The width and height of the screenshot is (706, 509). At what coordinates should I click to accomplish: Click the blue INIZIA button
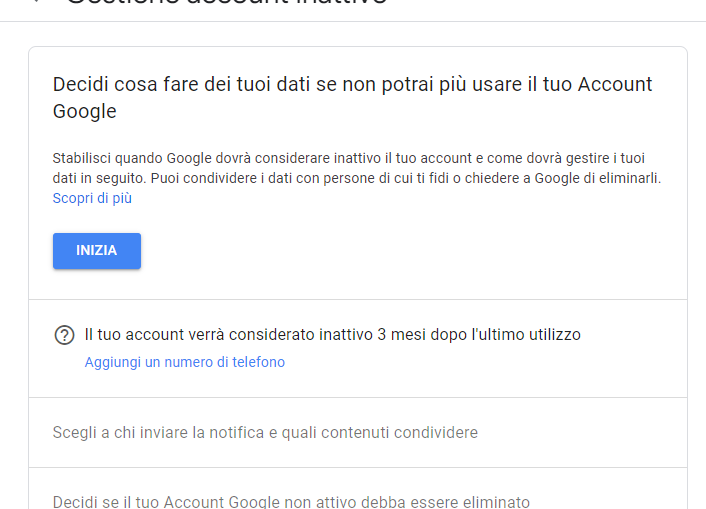coord(97,251)
